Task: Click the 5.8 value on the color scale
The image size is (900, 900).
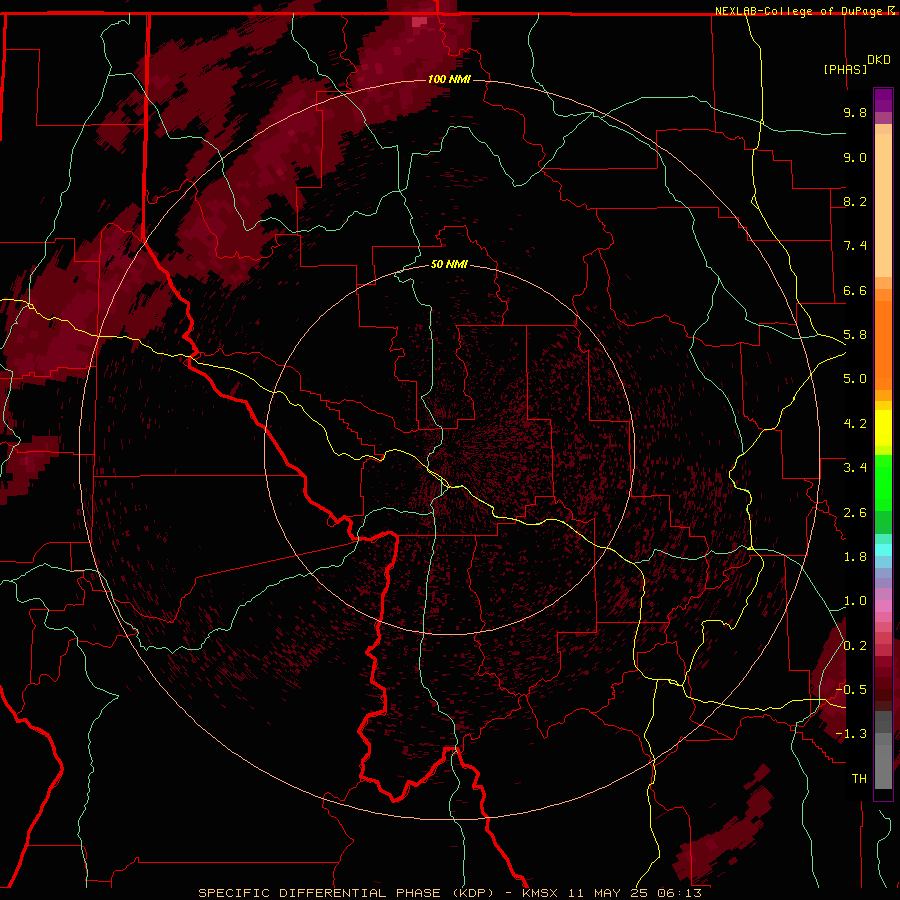Action: [855, 335]
